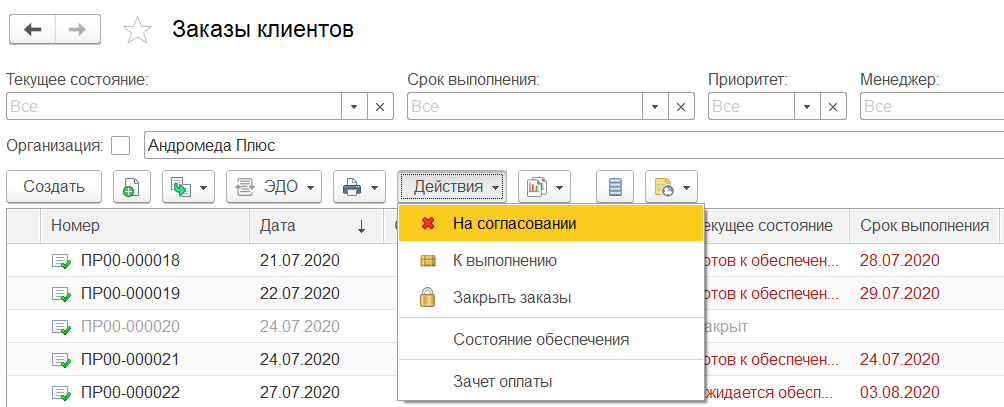Click the document with clock icon
Image resolution: width=1004 pixels, height=407 pixels.
click(x=671, y=186)
